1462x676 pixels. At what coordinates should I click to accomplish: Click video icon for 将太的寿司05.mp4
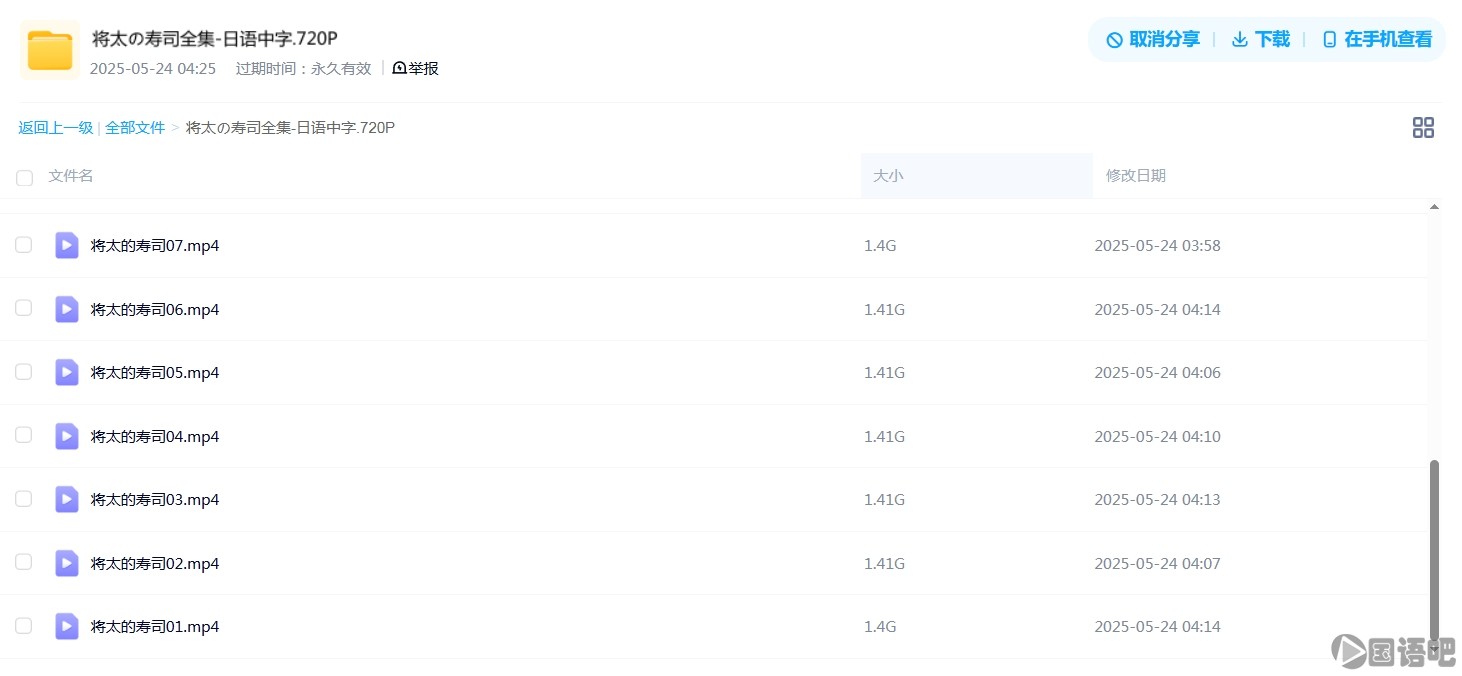[66, 372]
